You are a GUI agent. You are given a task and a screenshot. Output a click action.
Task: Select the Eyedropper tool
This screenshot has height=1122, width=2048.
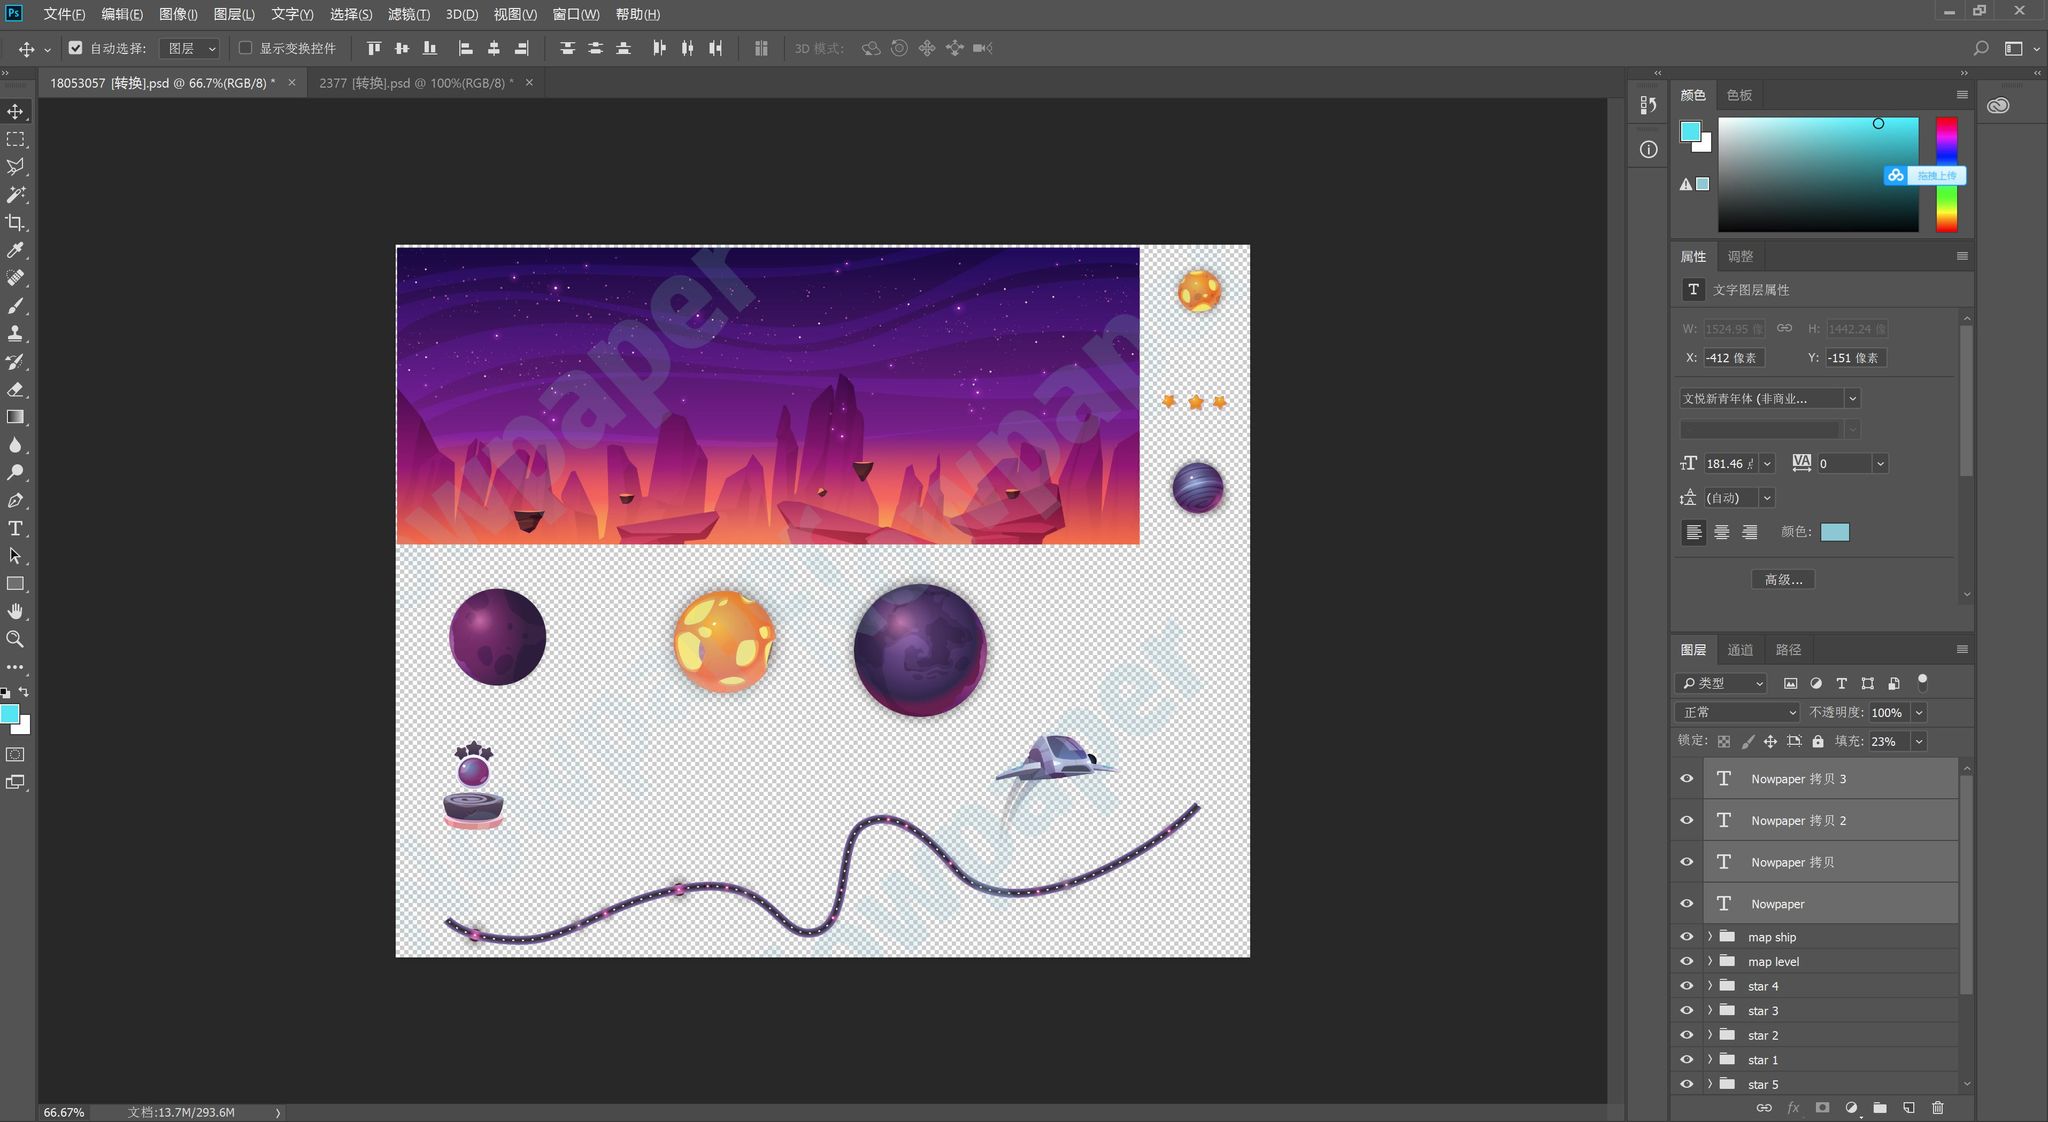(x=16, y=250)
